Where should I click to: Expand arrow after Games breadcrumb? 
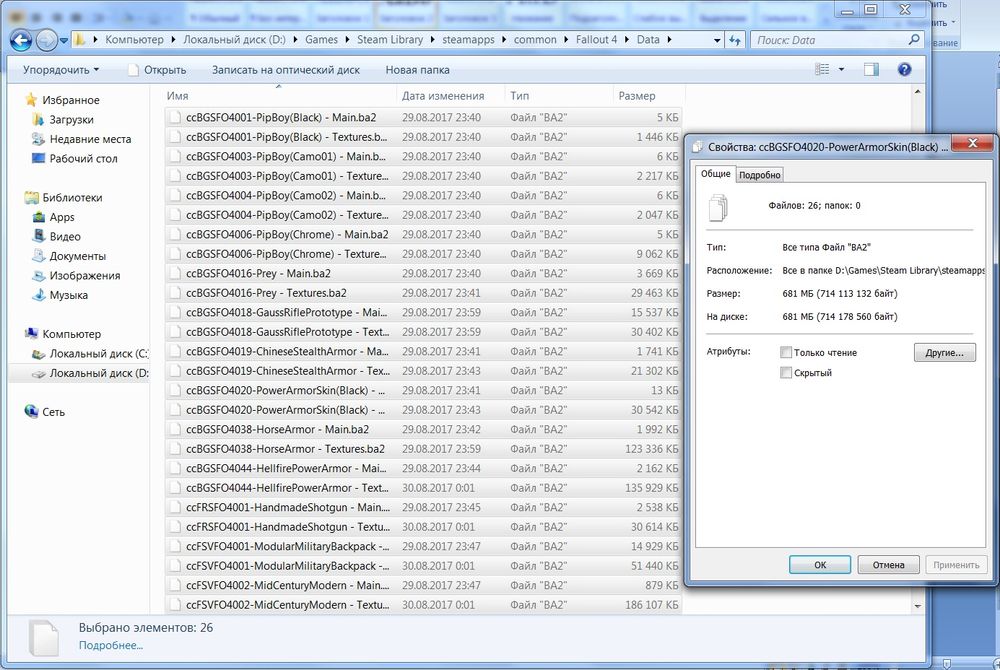pos(348,40)
